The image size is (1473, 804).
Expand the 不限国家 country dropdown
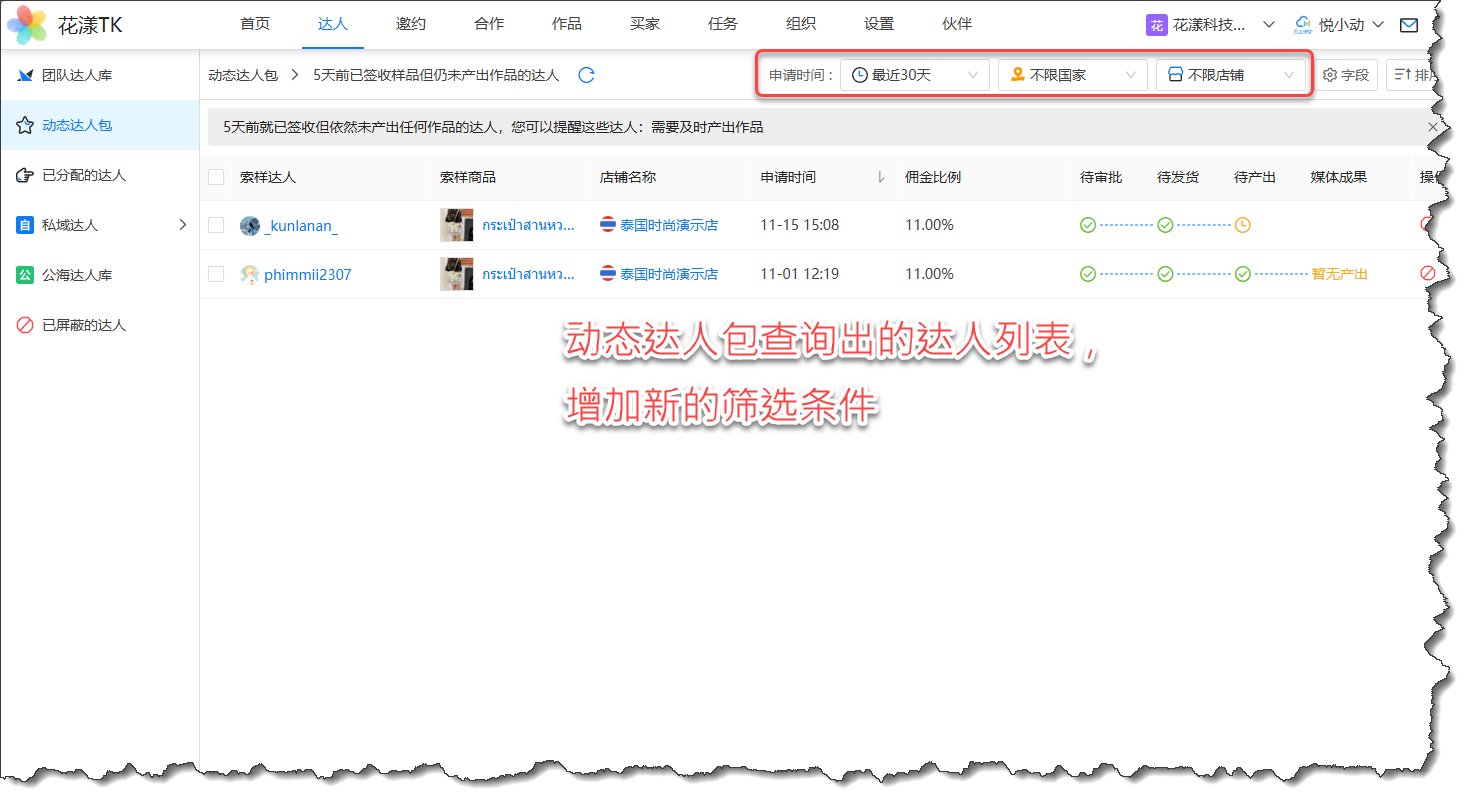(x=1072, y=75)
